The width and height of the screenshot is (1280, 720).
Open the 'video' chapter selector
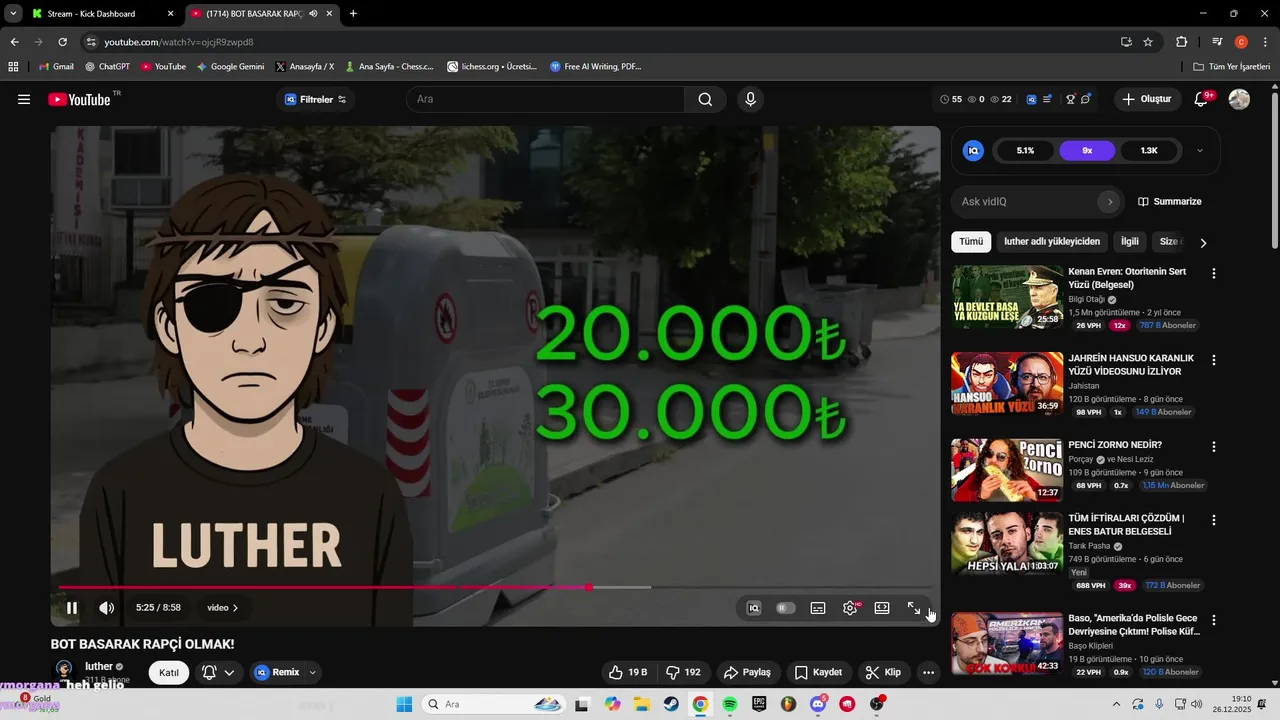(223, 608)
